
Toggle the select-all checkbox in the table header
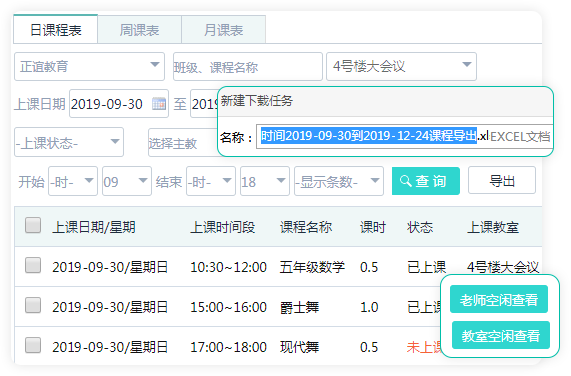coord(33,225)
